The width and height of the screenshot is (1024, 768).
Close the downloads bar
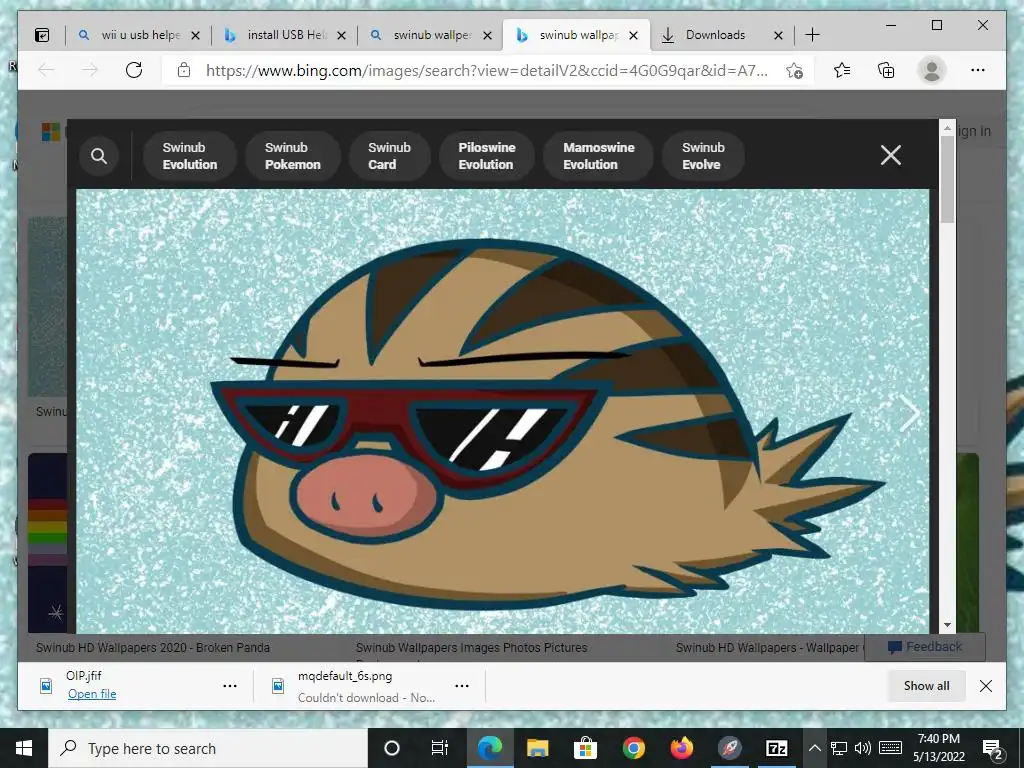point(986,686)
